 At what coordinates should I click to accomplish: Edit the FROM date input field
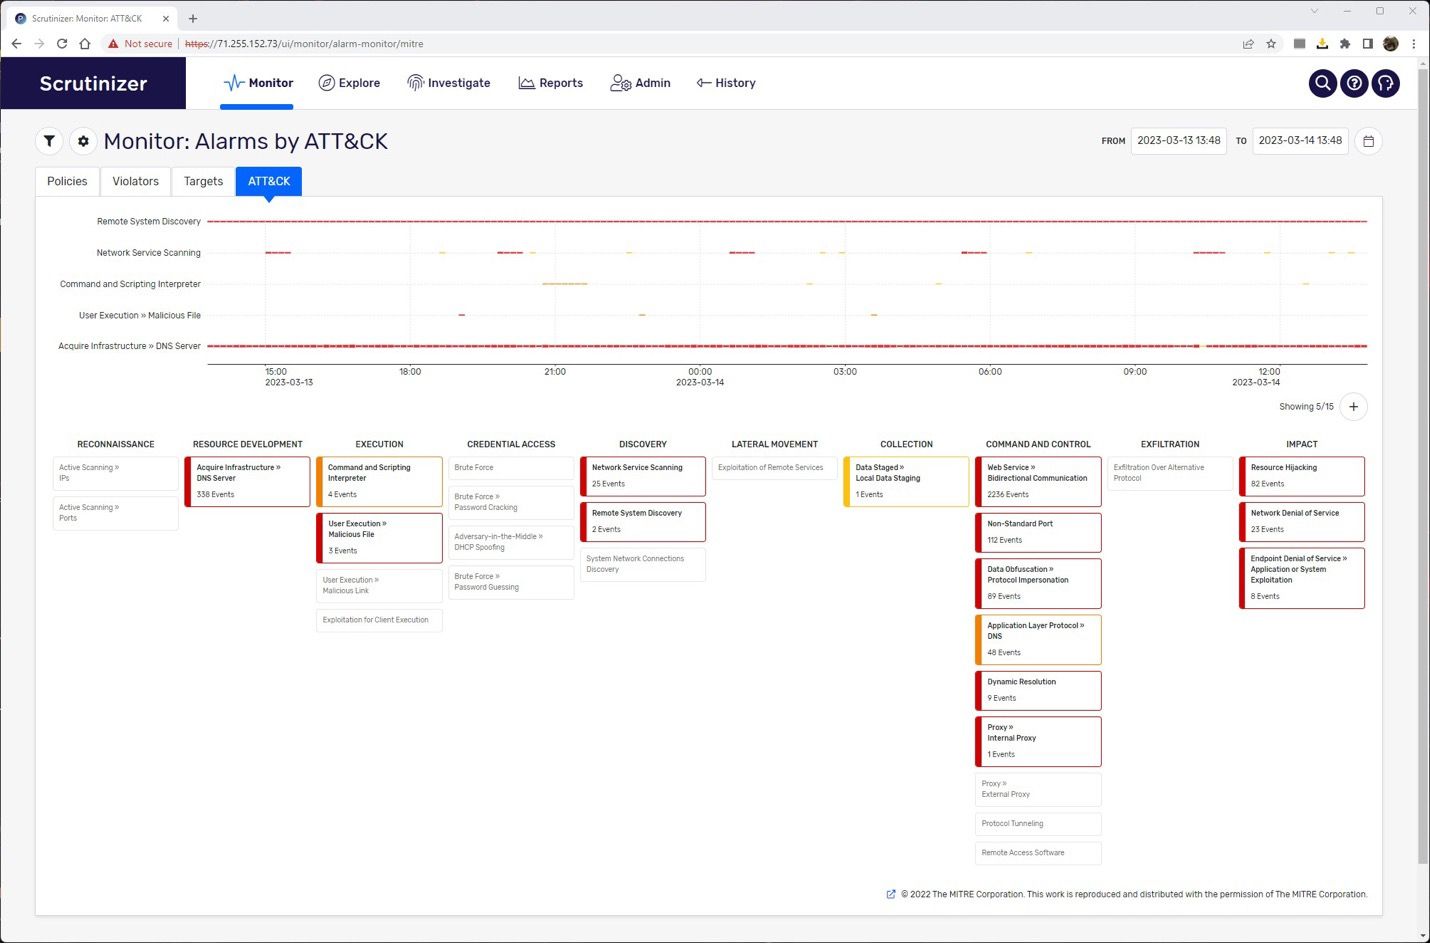point(1178,141)
